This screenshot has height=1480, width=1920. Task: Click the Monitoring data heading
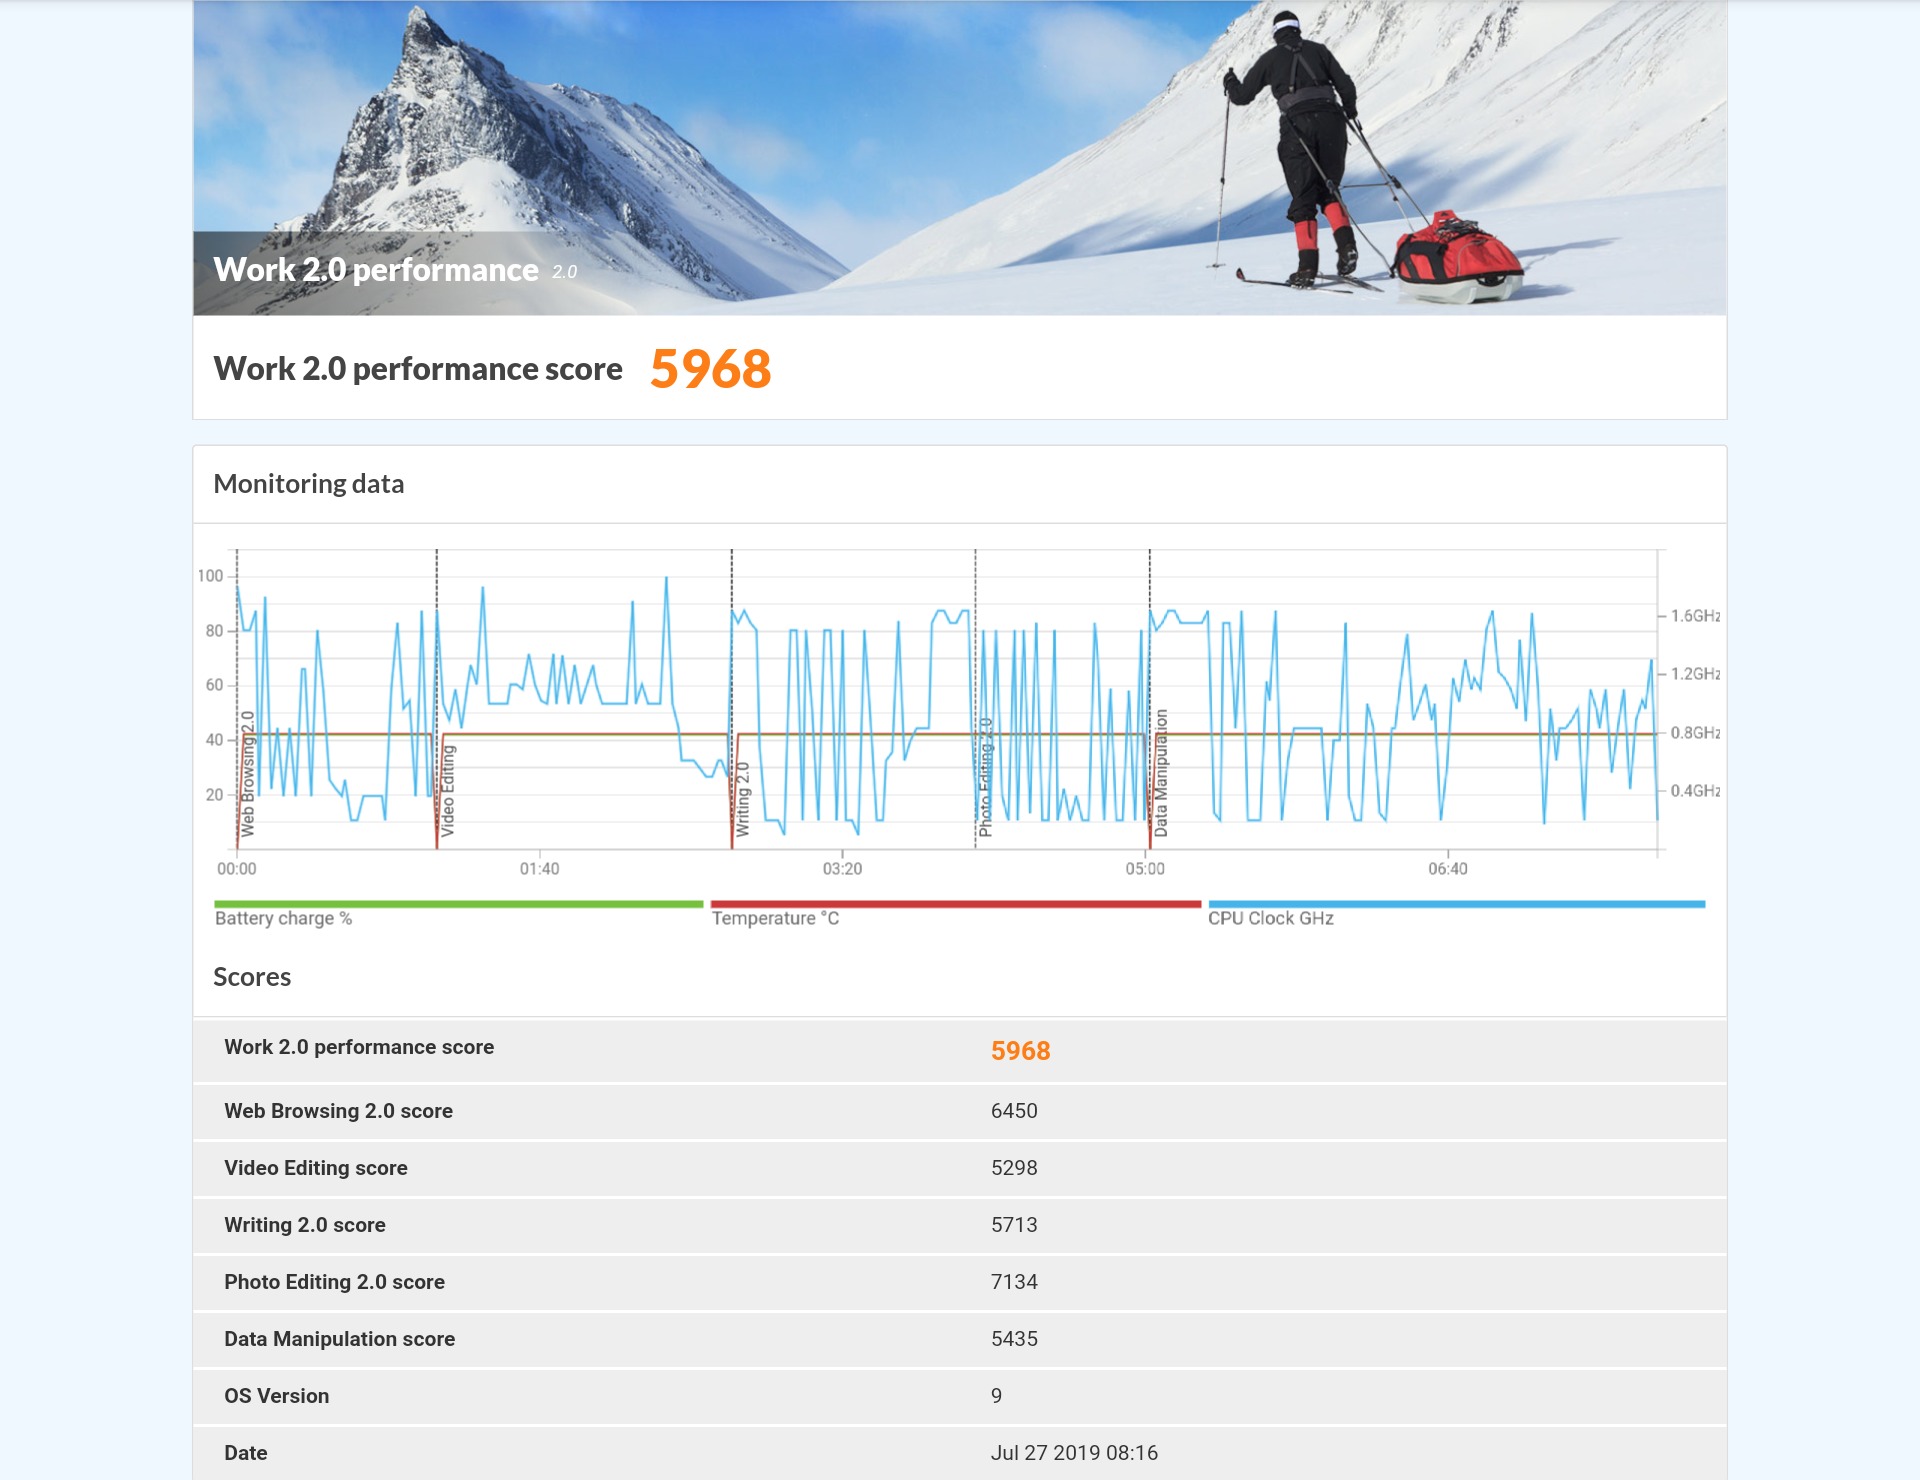309,484
